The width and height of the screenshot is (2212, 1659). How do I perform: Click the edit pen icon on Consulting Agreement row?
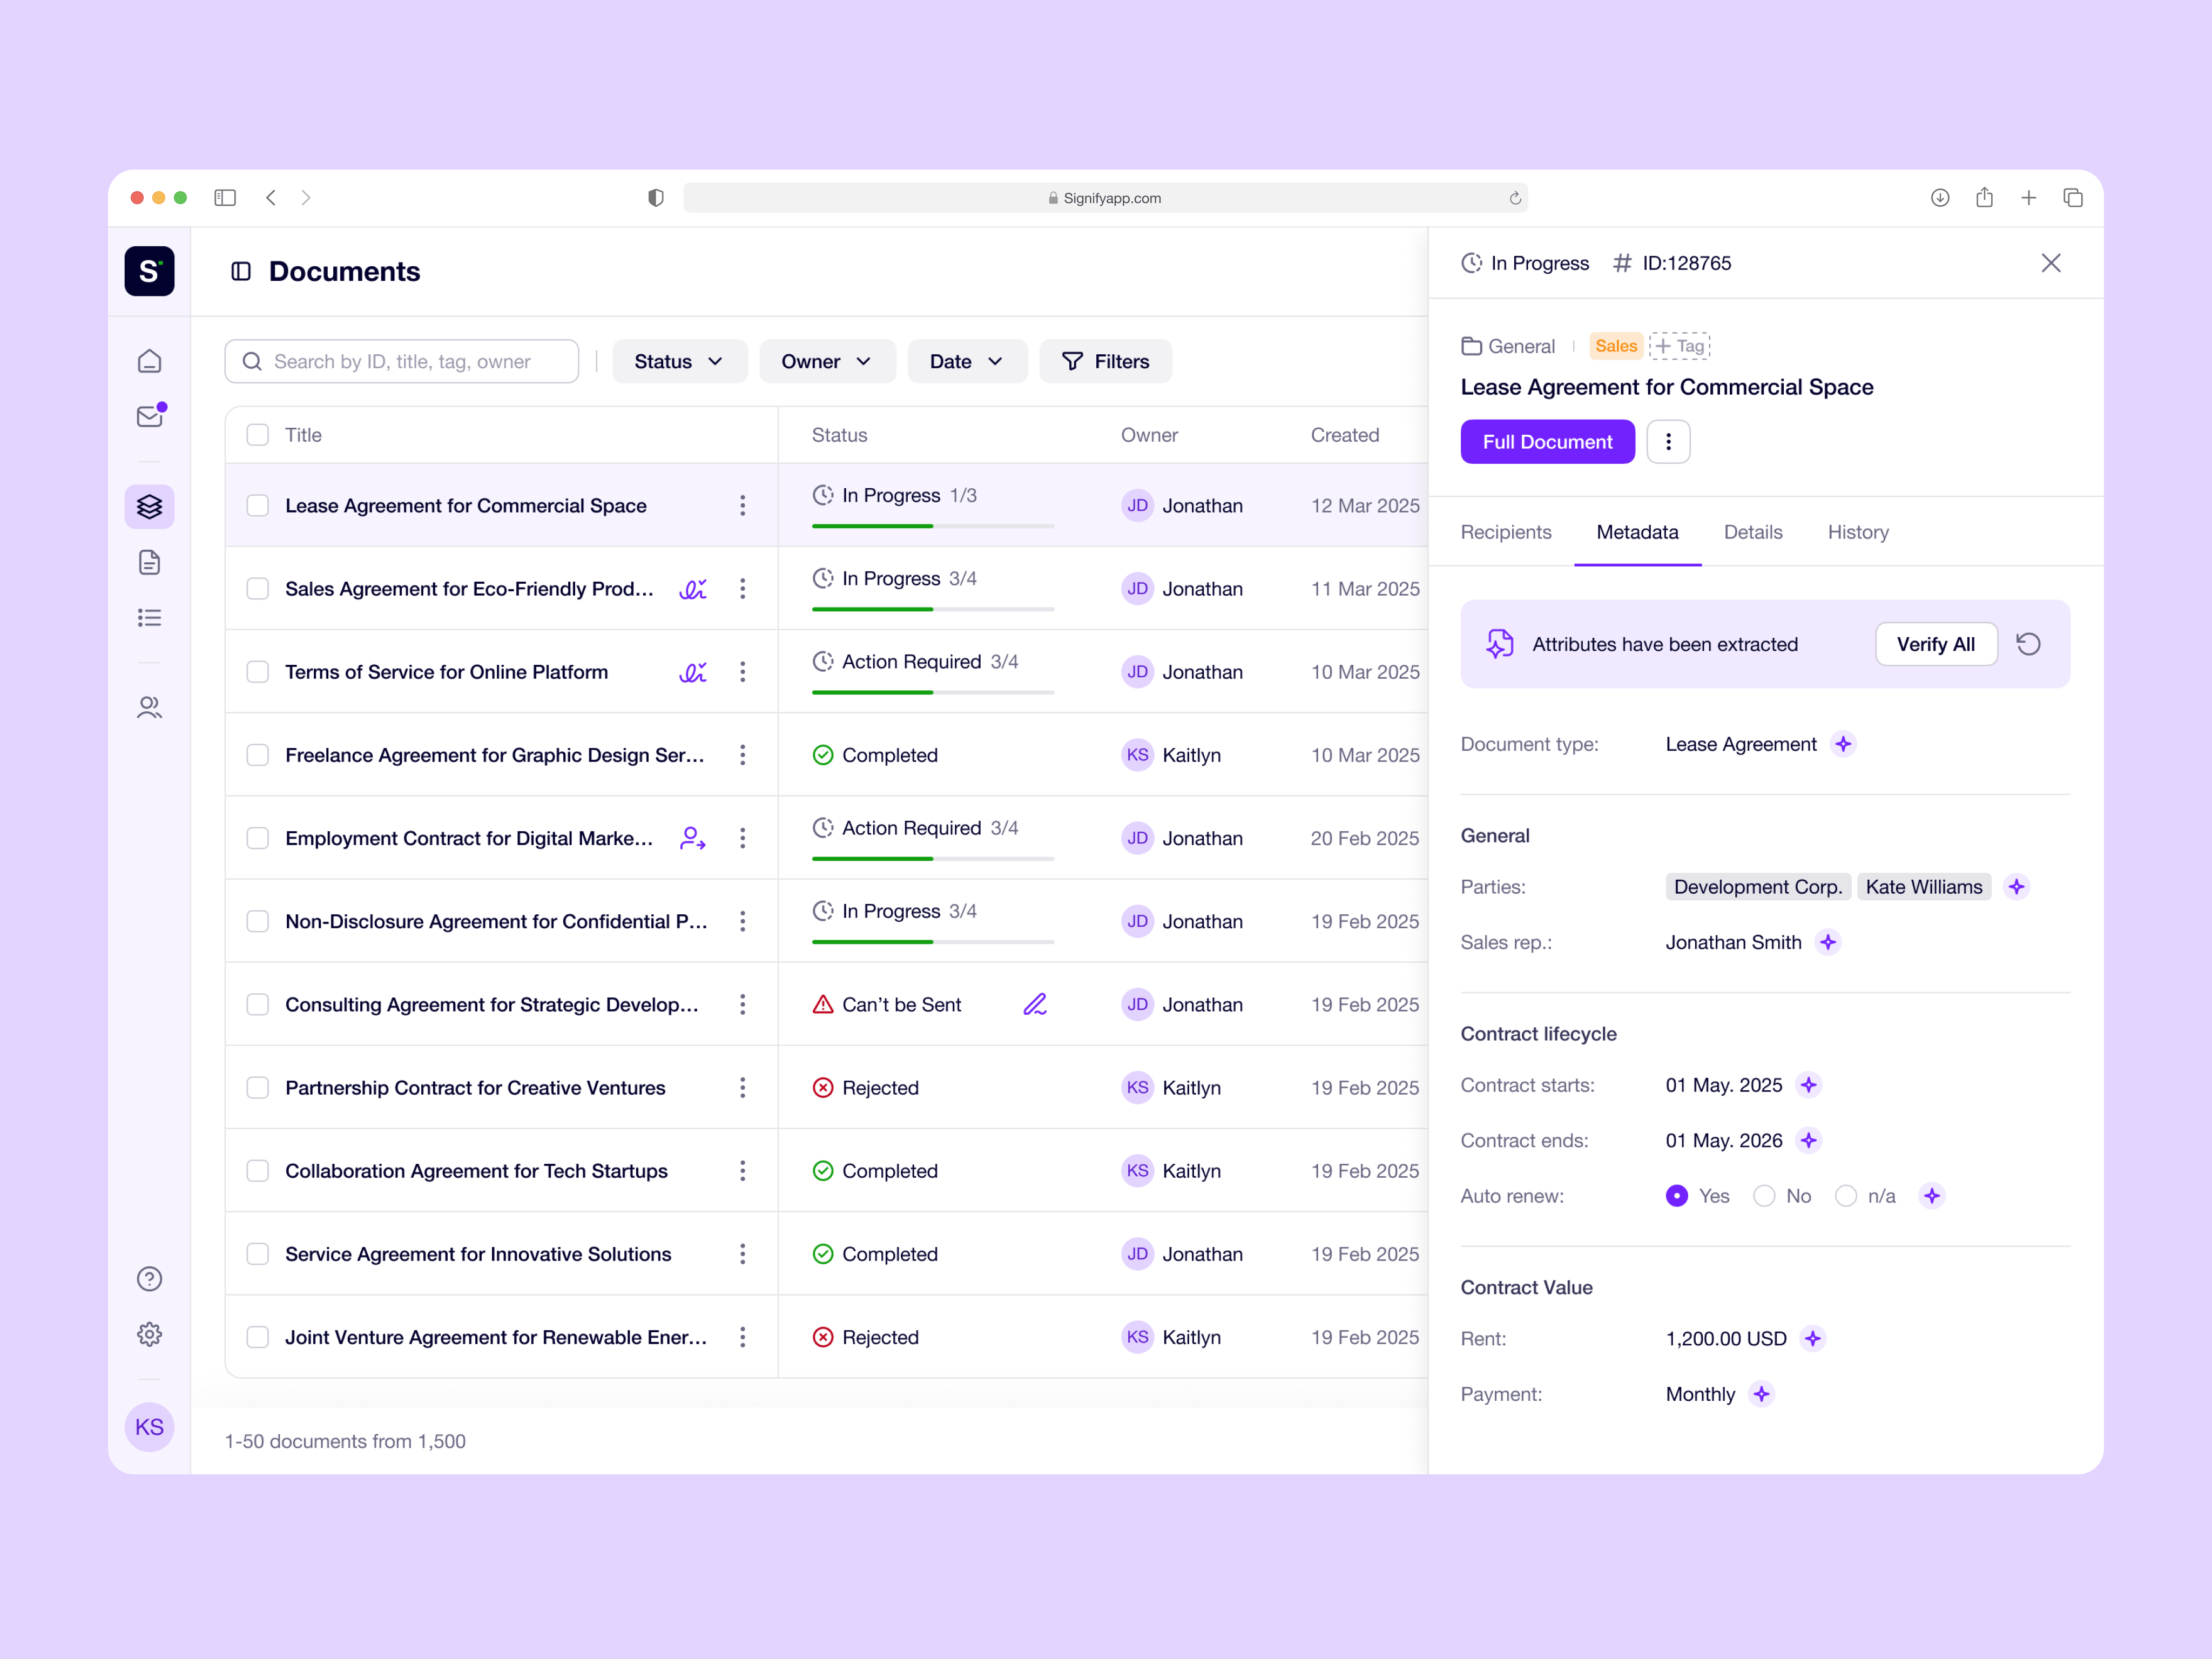pos(1035,1004)
